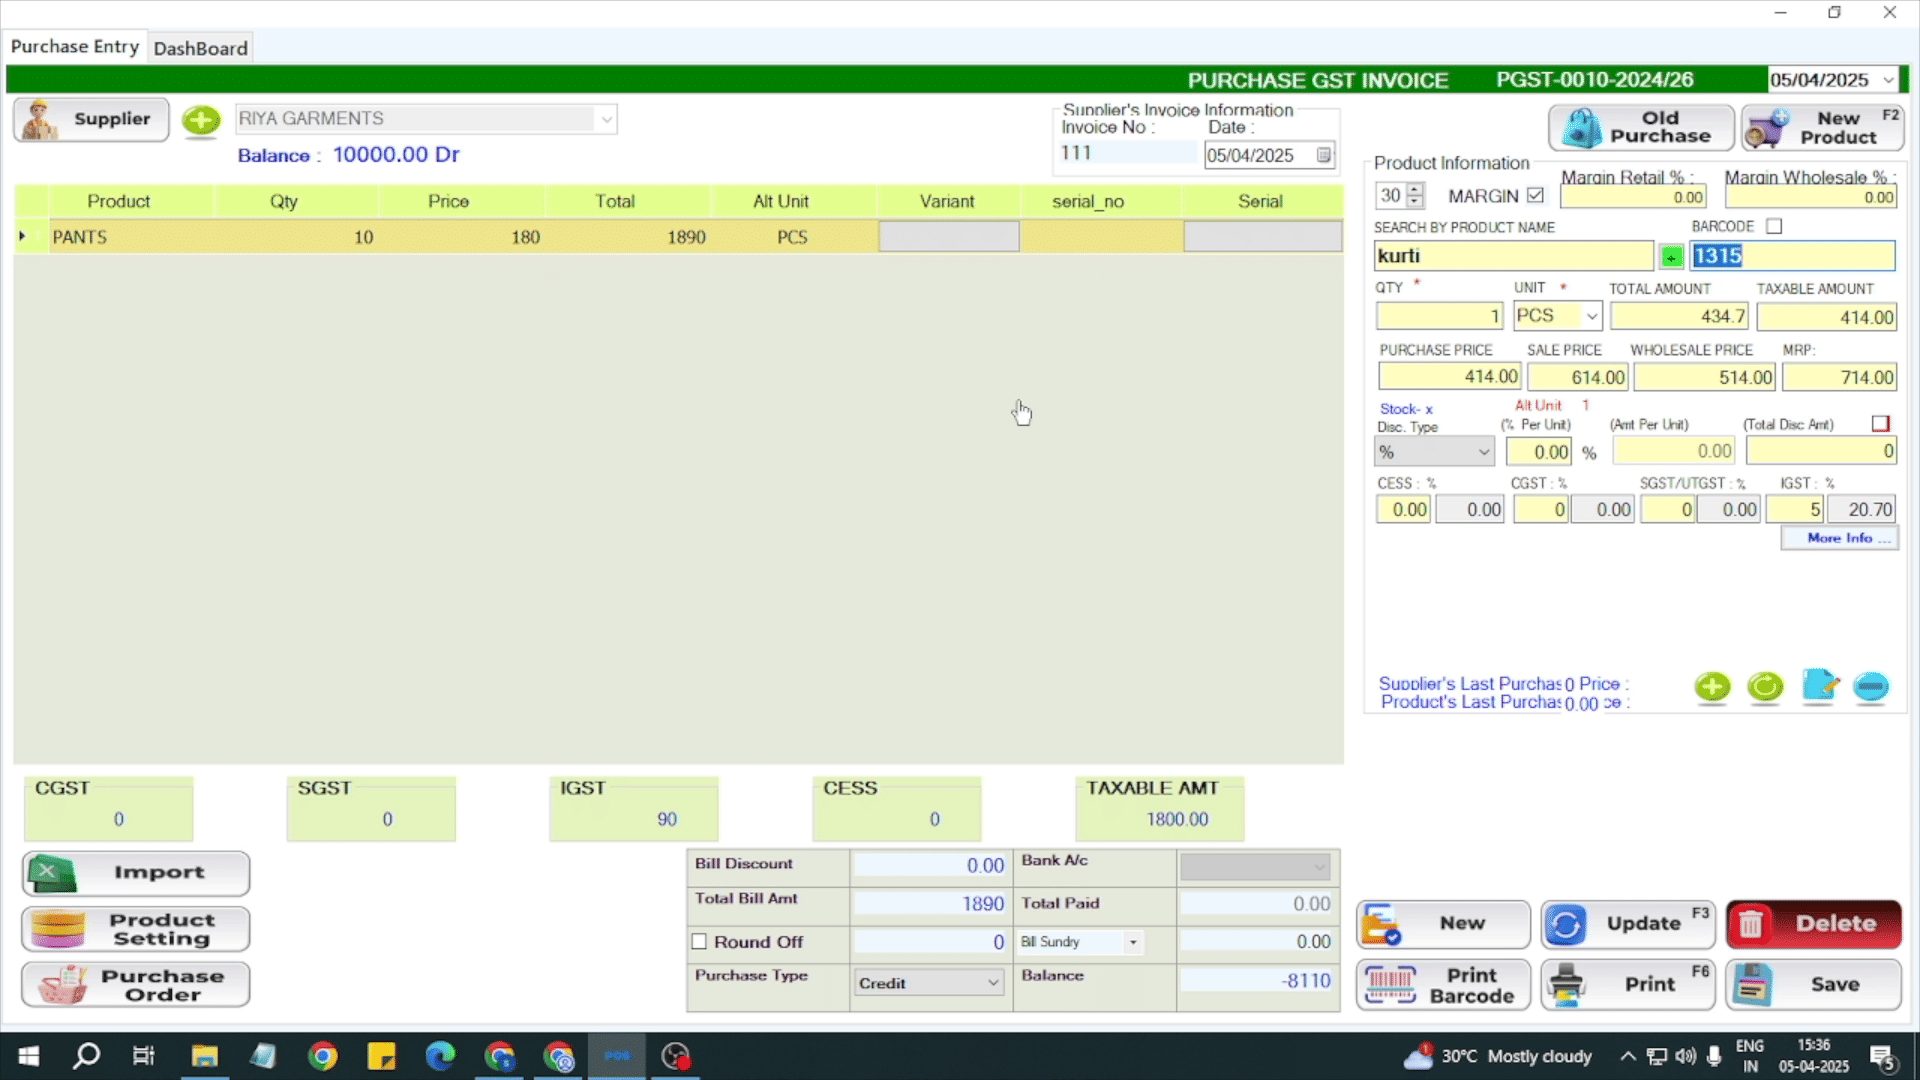The height and width of the screenshot is (1080, 1920).
Task: Click the green add item icon near Last Purchase
Action: (x=1712, y=687)
